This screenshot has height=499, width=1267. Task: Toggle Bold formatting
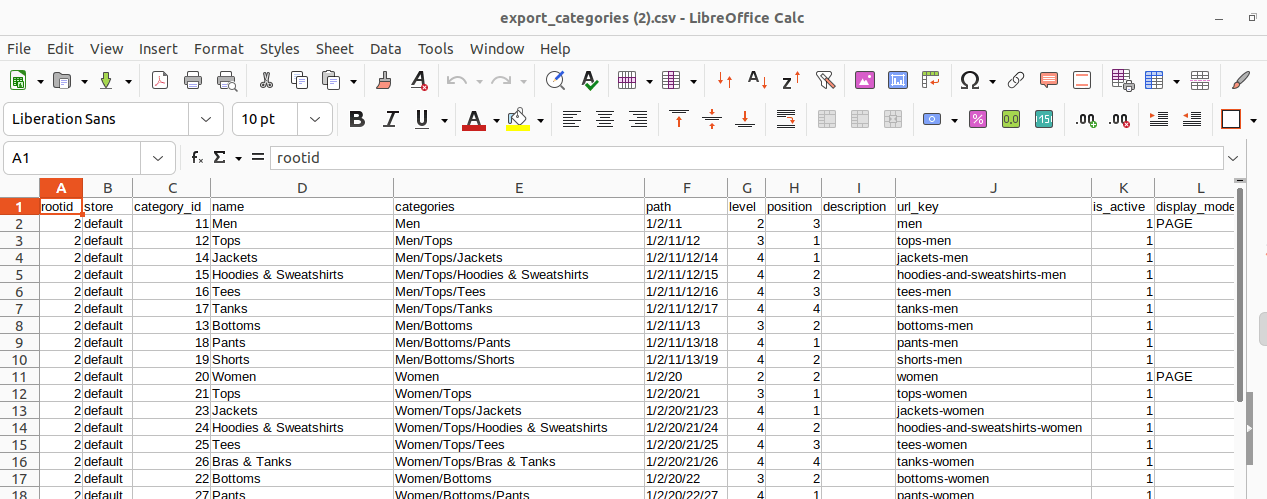(x=357, y=119)
